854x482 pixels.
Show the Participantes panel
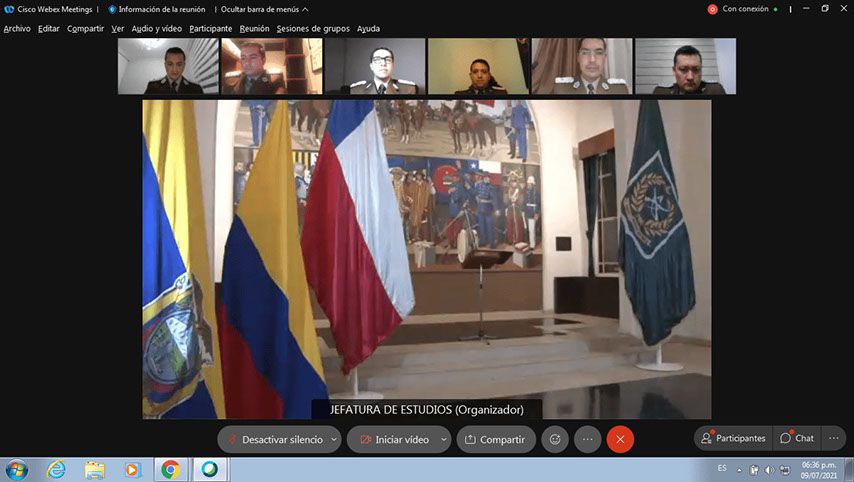(733, 438)
